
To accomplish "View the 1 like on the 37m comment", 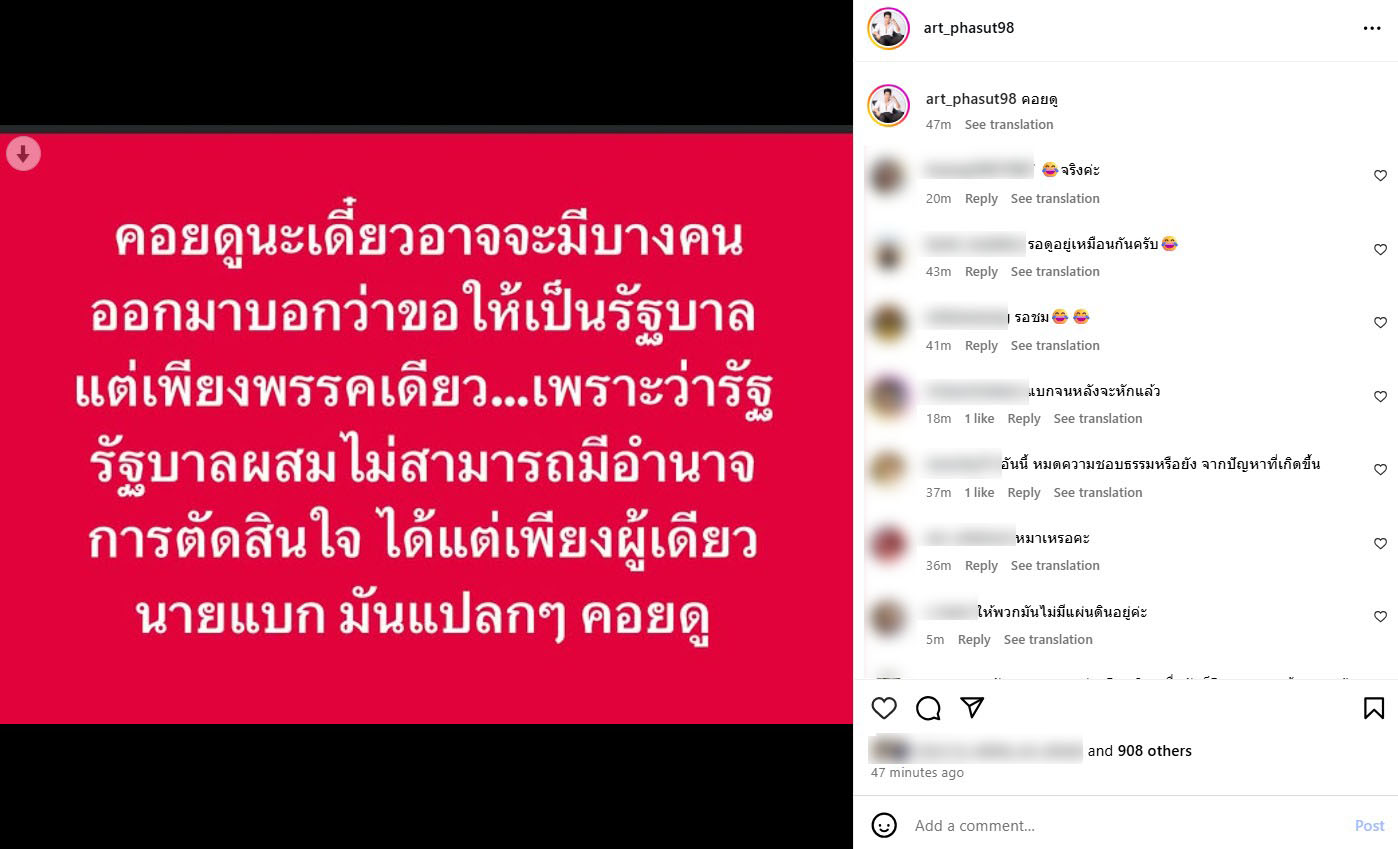I will pyautogui.click(x=979, y=493).
